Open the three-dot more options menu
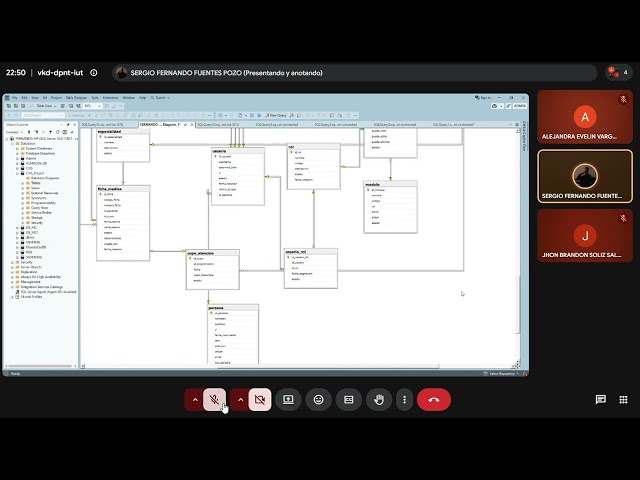This screenshot has height=480, width=640. tap(404, 400)
